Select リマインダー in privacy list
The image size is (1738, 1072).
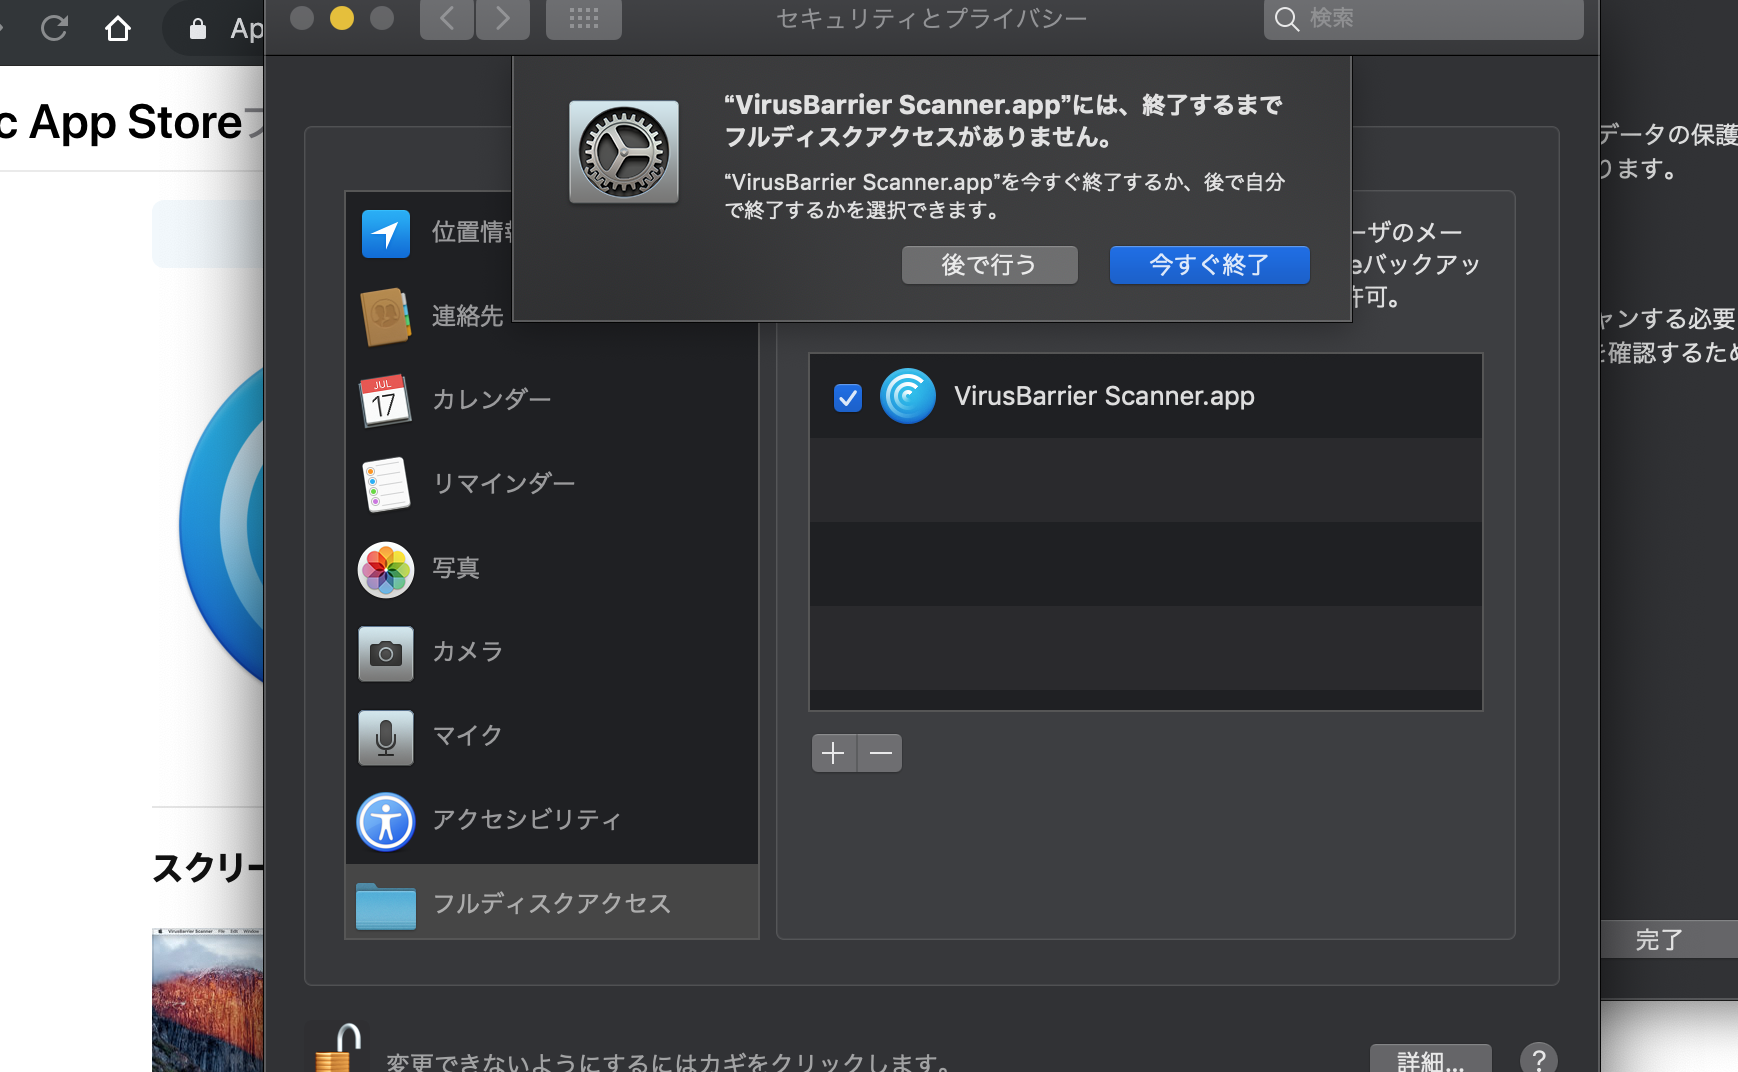click(x=504, y=484)
